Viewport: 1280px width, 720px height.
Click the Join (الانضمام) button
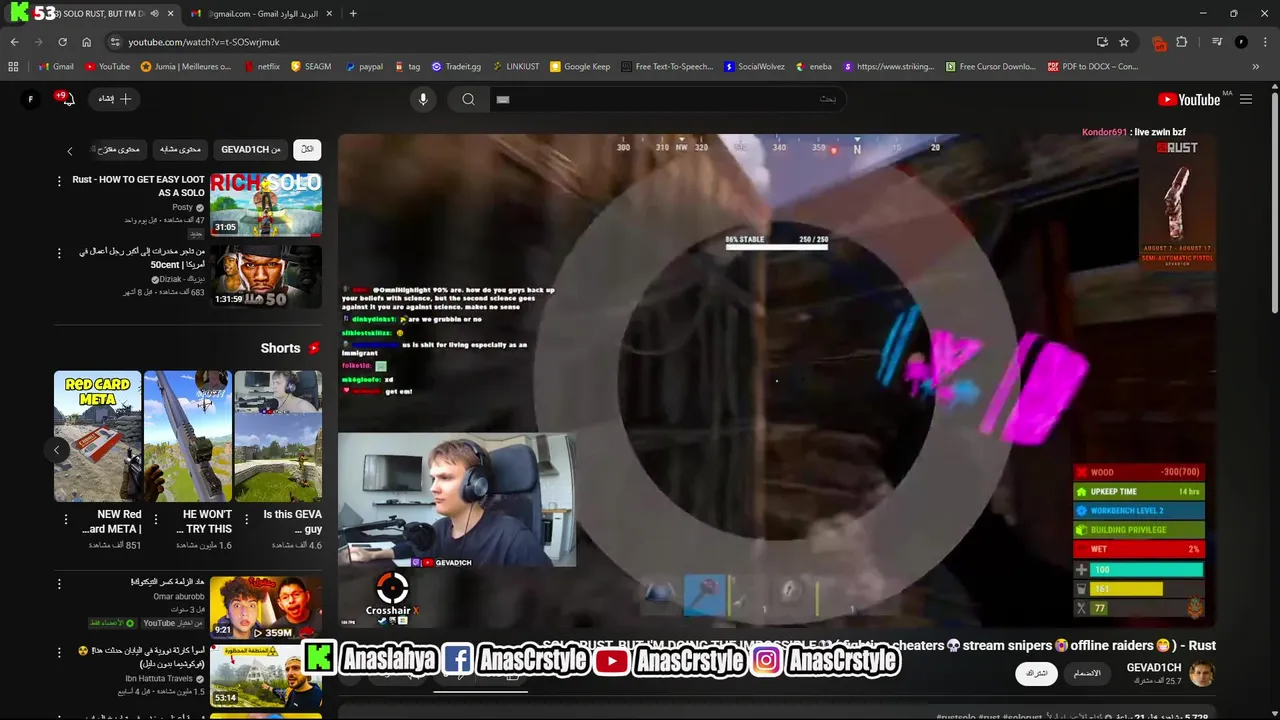(1087, 673)
